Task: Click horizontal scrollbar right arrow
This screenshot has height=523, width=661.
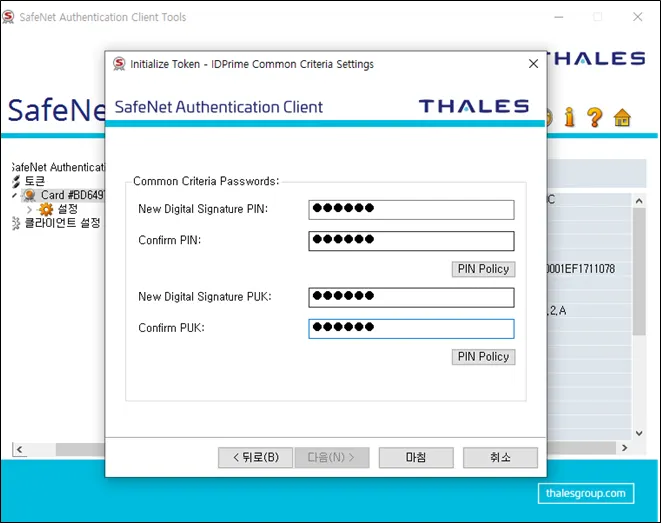Action: coord(625,448)
